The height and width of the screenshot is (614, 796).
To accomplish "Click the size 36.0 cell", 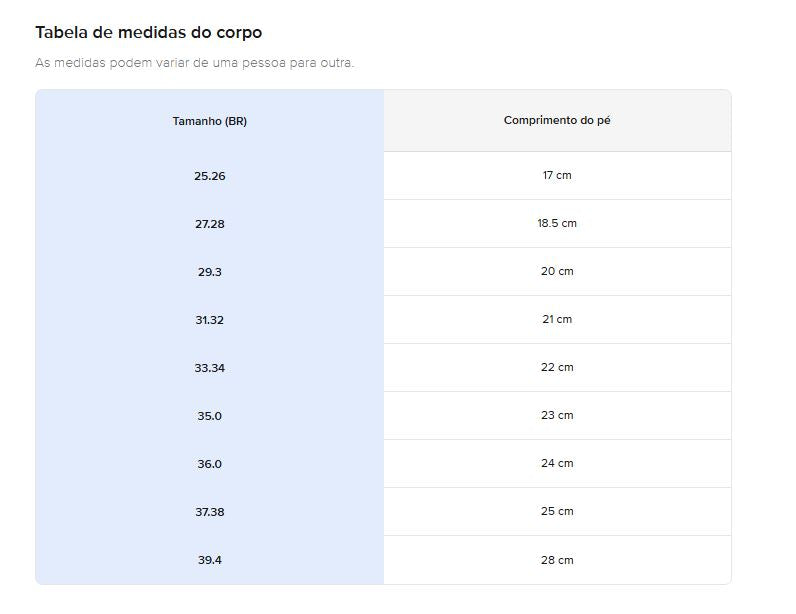I will tap(209, 464).
